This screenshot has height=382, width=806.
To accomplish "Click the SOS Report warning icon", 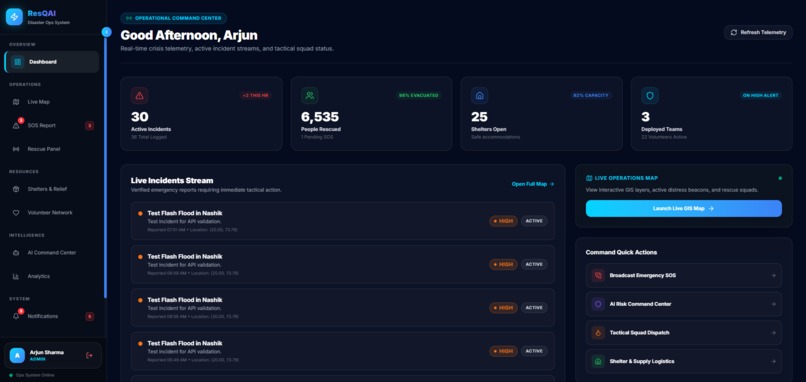I will (x=16, y=125).
